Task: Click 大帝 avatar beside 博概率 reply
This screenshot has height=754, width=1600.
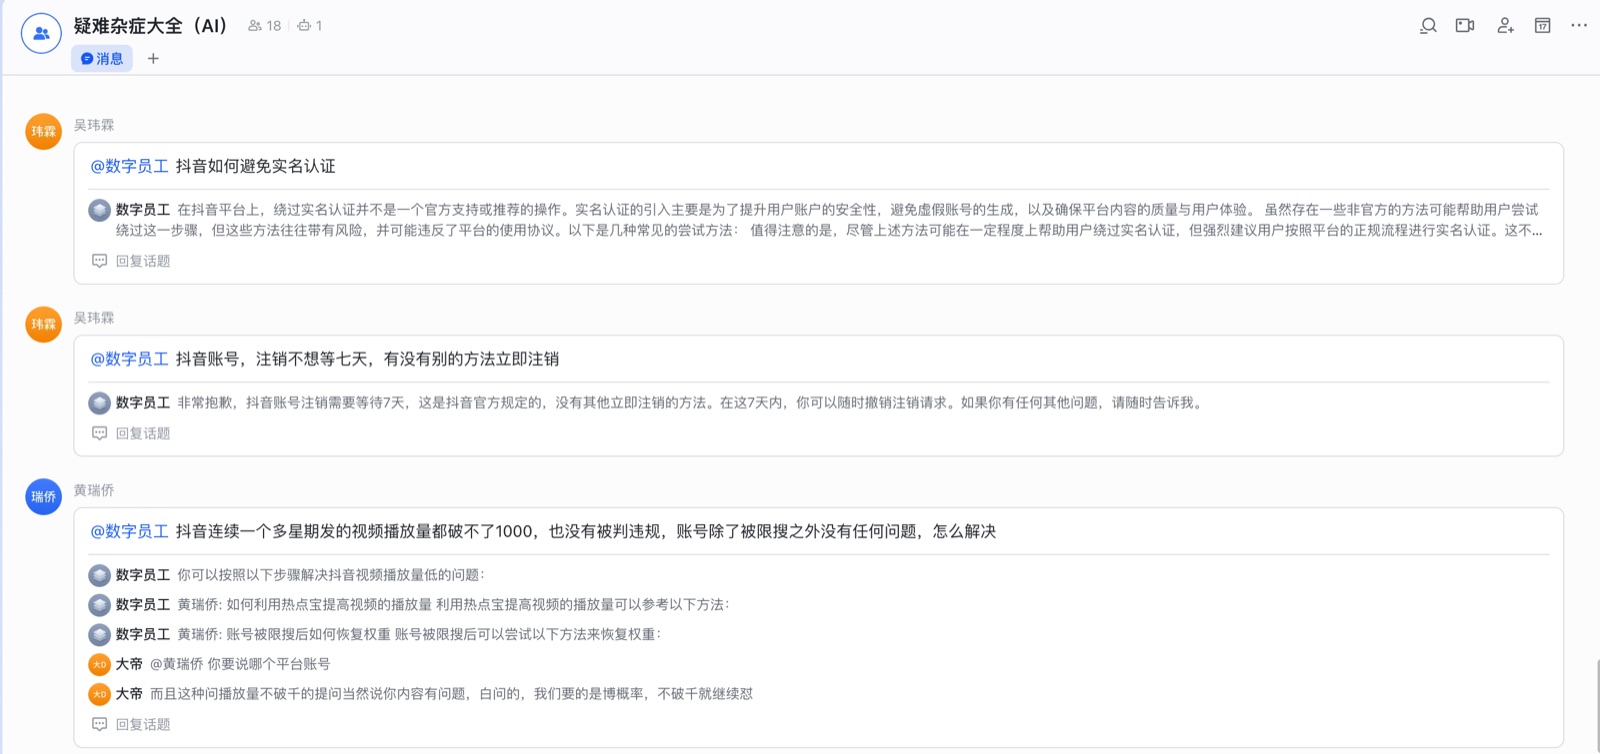Action: tap(99, 694)
